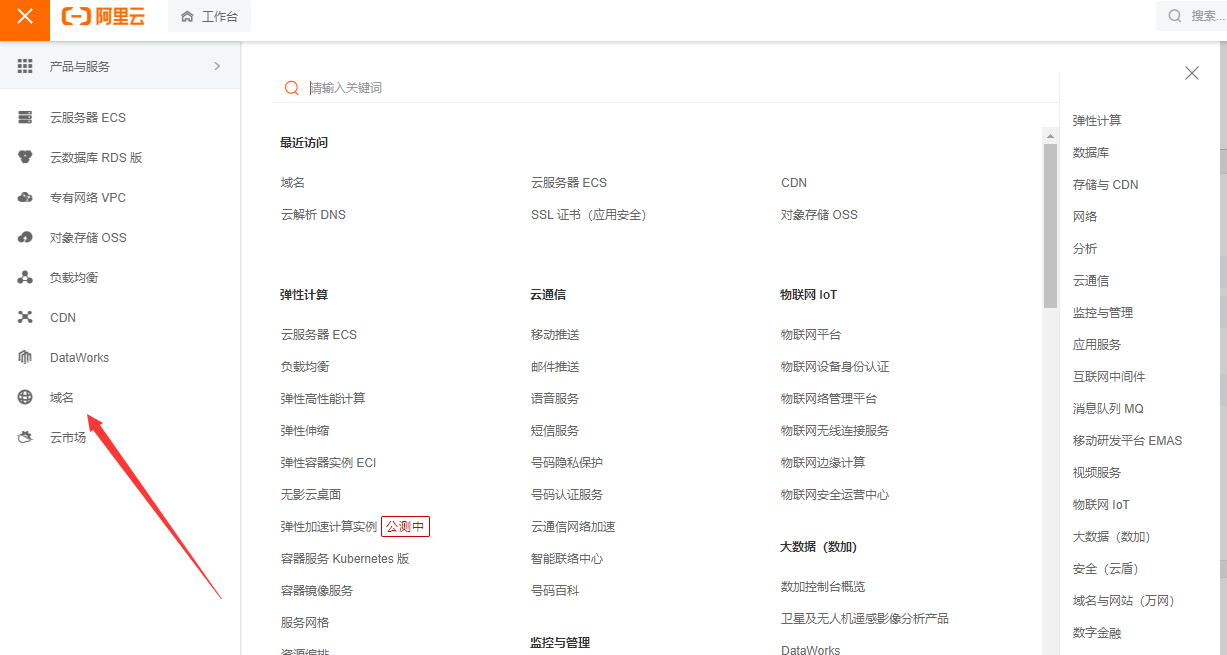Viewport: 1227px width, 655px height.
Task: Close the product overlay panel
Action: point(1191,73)
